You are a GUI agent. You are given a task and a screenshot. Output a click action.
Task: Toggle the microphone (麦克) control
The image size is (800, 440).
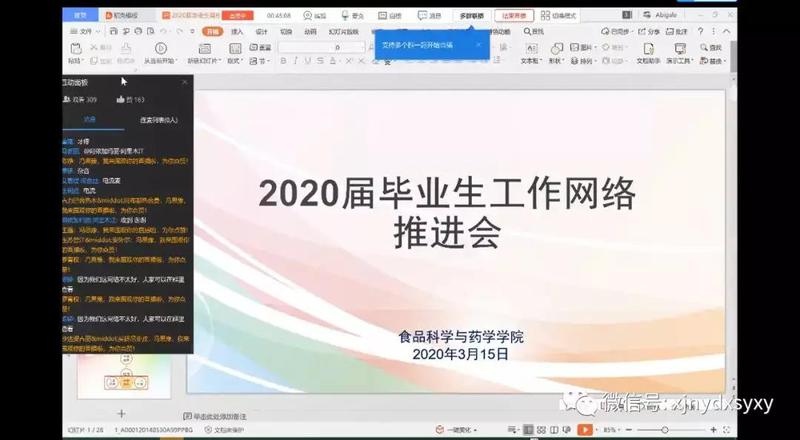(x=351, y=16)
